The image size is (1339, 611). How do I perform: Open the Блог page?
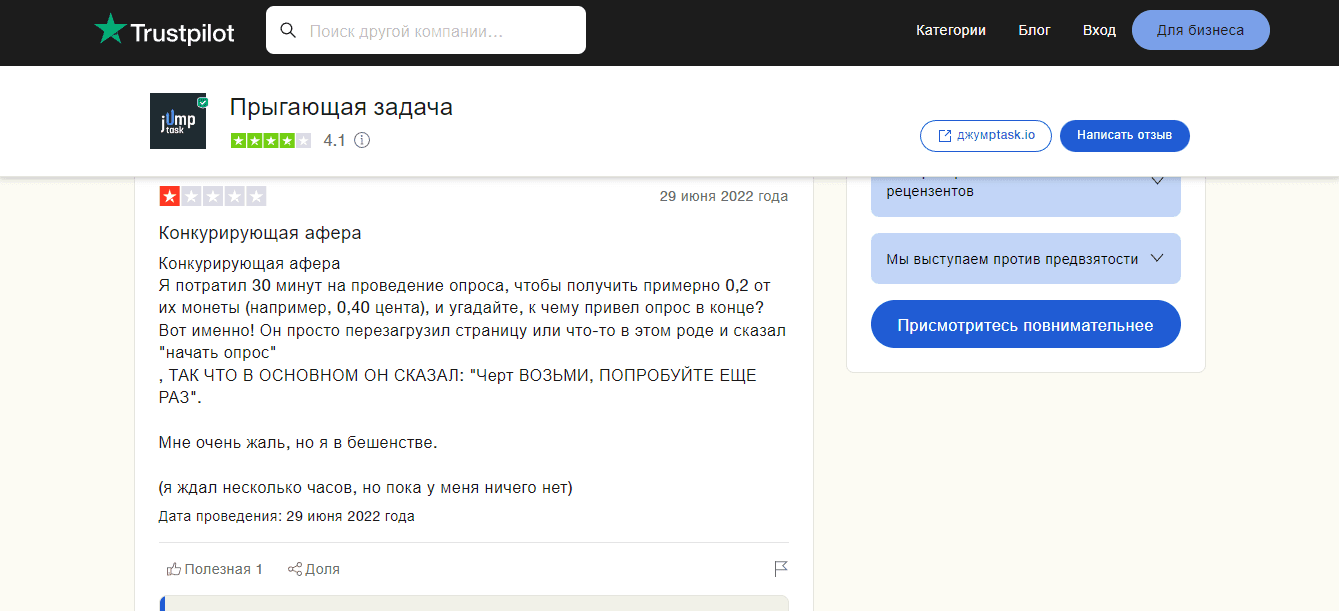click(1034, 30)
